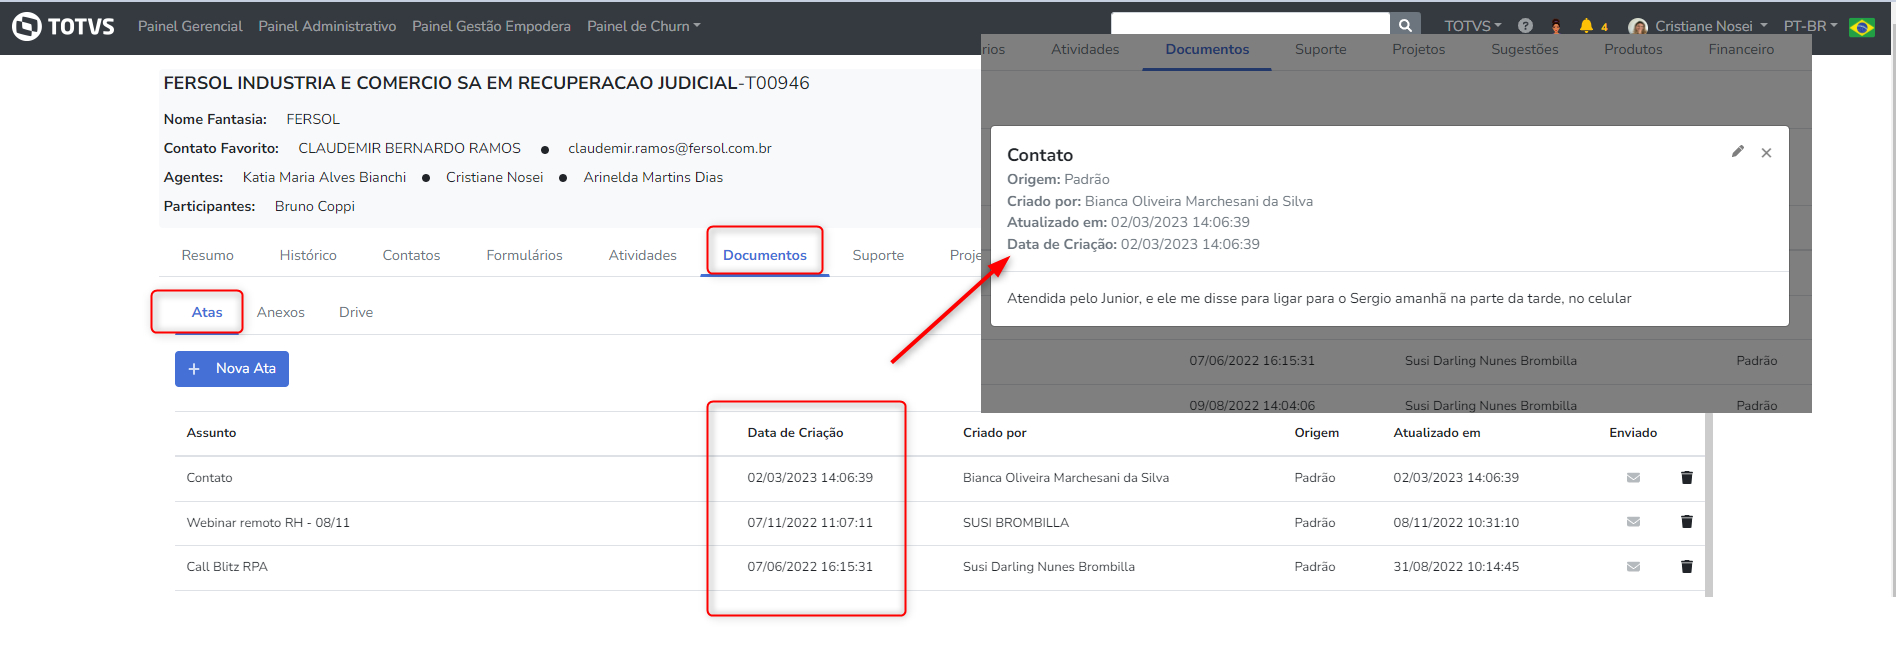
Task: Click the Nome Fantasia value FERSOL
Action: click(x=313, y=119)
